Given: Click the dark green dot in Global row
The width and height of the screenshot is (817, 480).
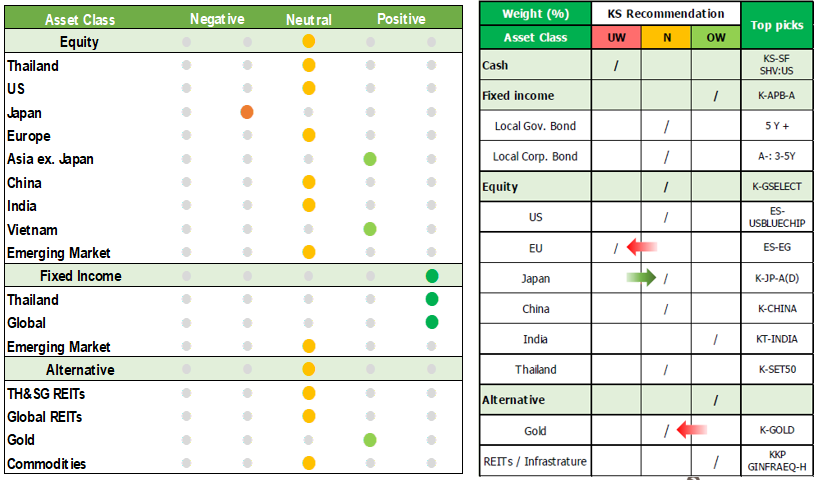Looking at the screenshot, I should 431,322.
